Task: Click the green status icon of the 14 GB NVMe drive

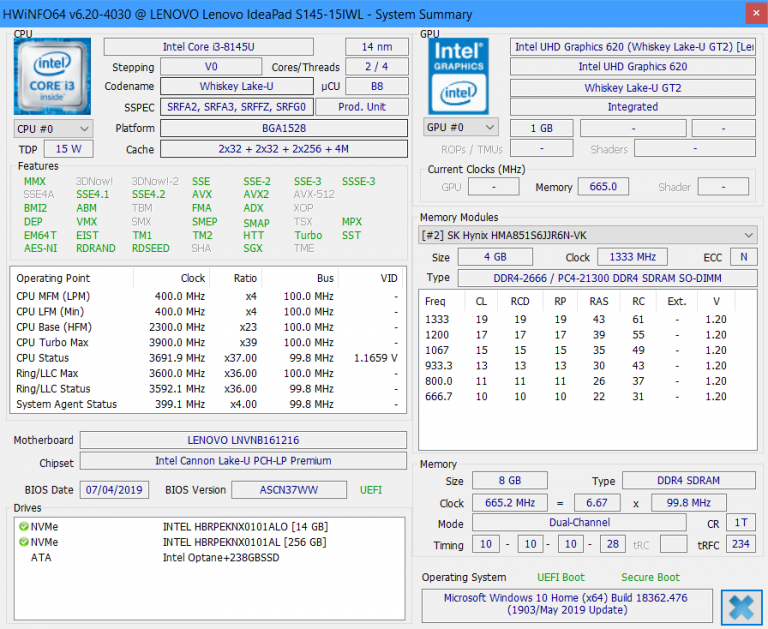Action: [x=23, y=526]
